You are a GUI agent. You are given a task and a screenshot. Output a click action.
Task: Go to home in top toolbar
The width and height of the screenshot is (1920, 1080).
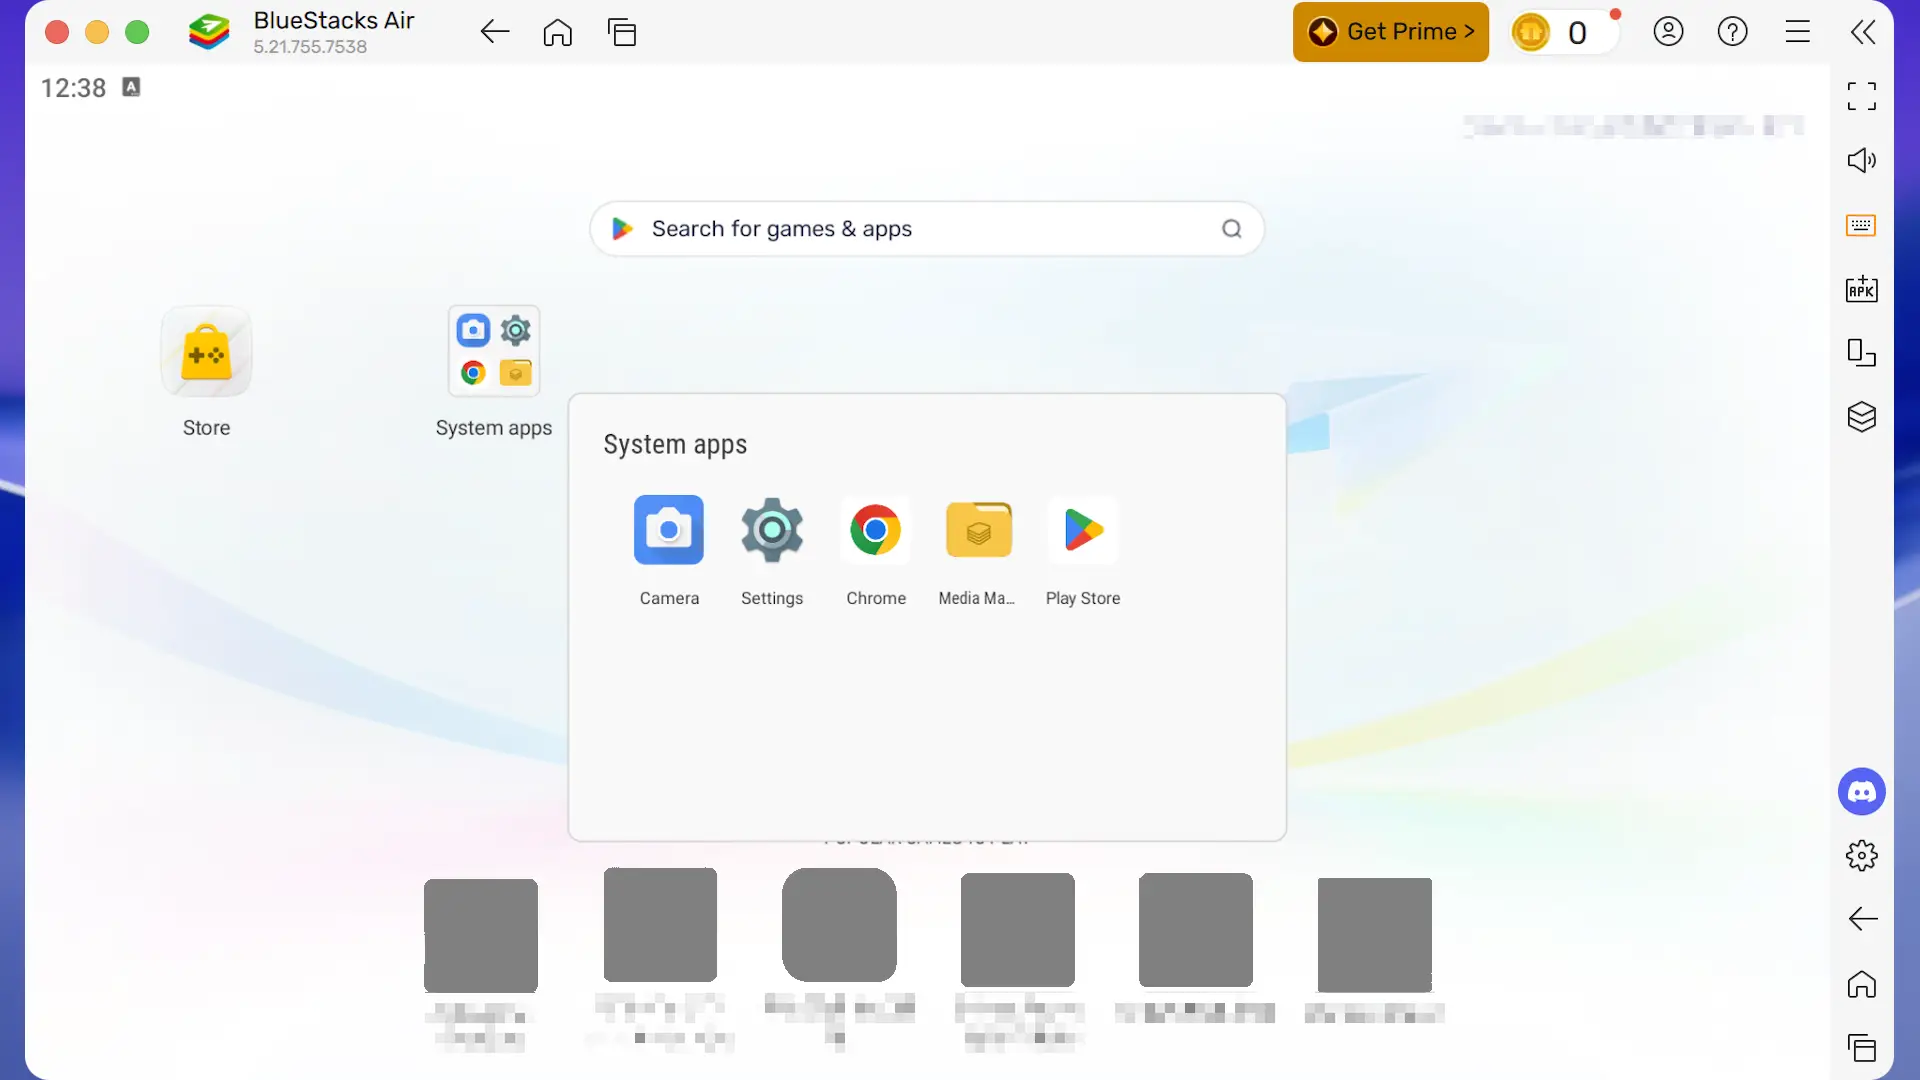tap(558, 32)
